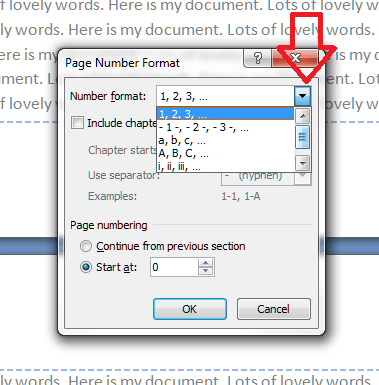The image size is (379, 385).
Task: Toggle the Include chapter number checkbox
Action: [x=77, y=123]
